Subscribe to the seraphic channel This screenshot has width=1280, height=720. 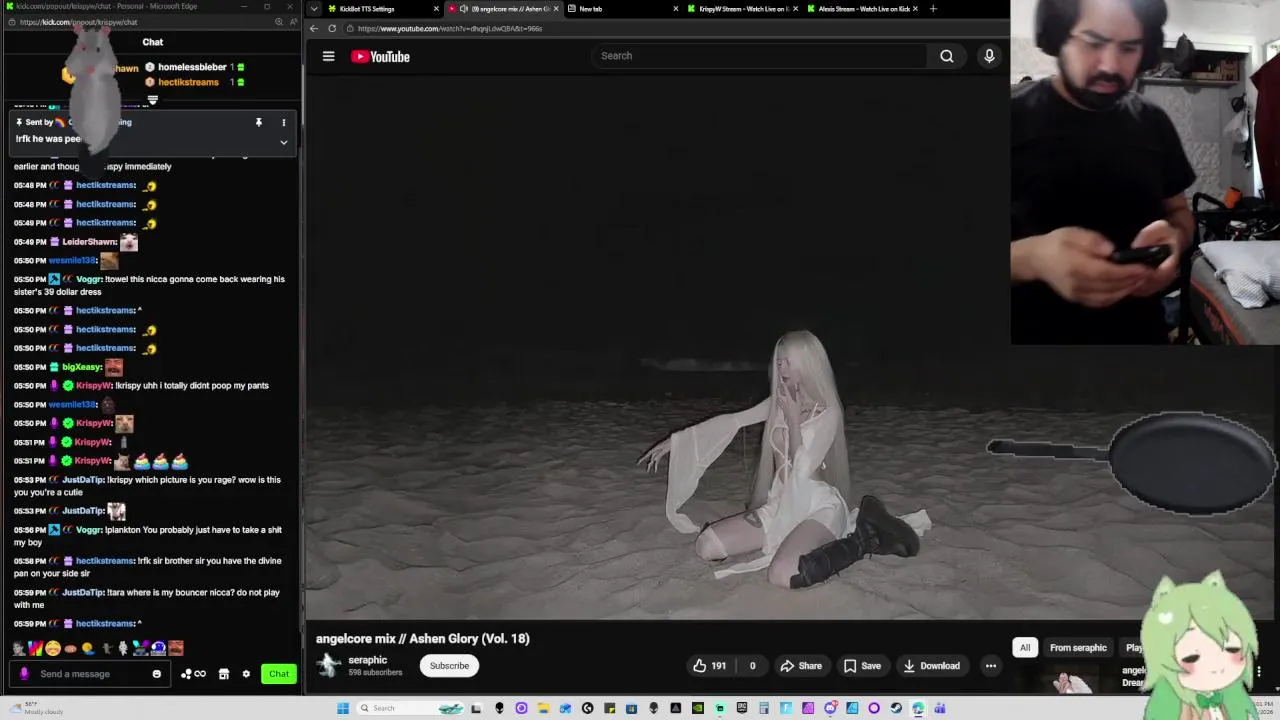click(449, 666)
